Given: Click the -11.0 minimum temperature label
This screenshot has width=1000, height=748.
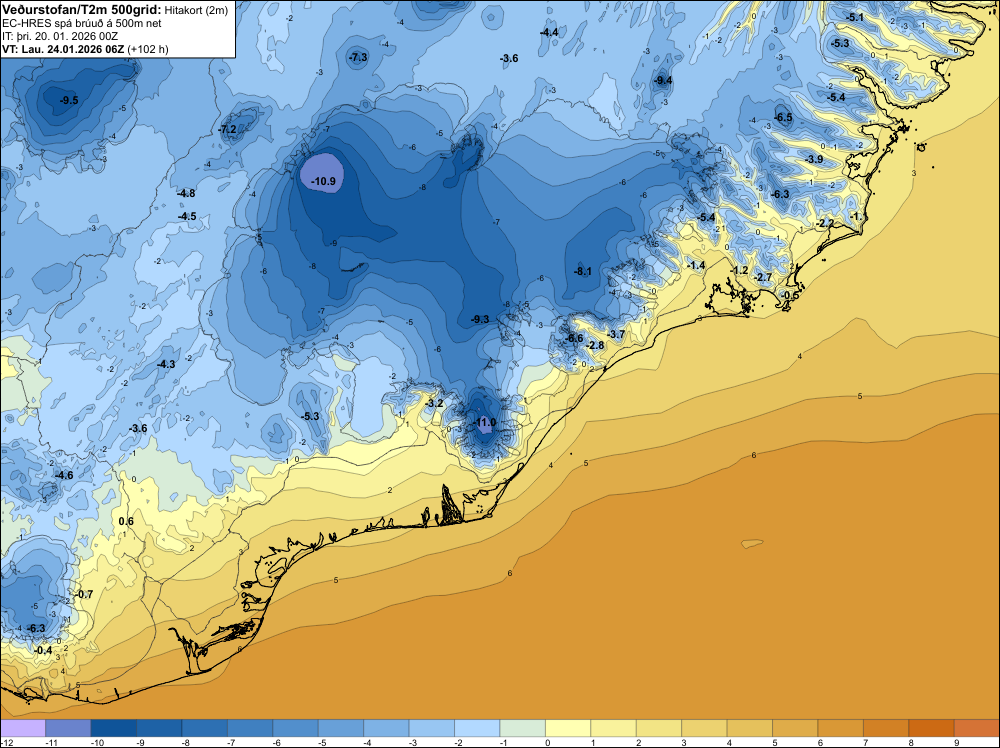Looking at the screenshot, I should (x=484, y=422).
